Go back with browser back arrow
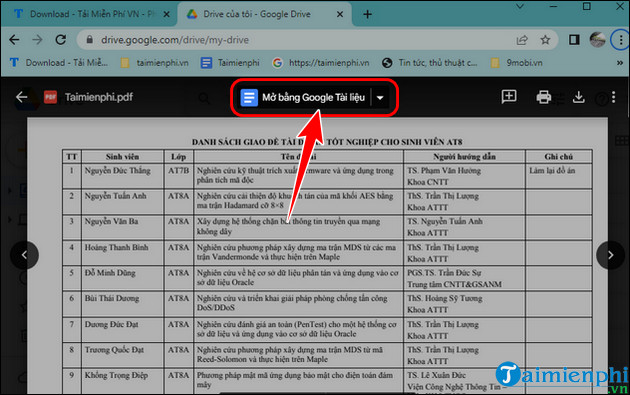 (14, 39)
